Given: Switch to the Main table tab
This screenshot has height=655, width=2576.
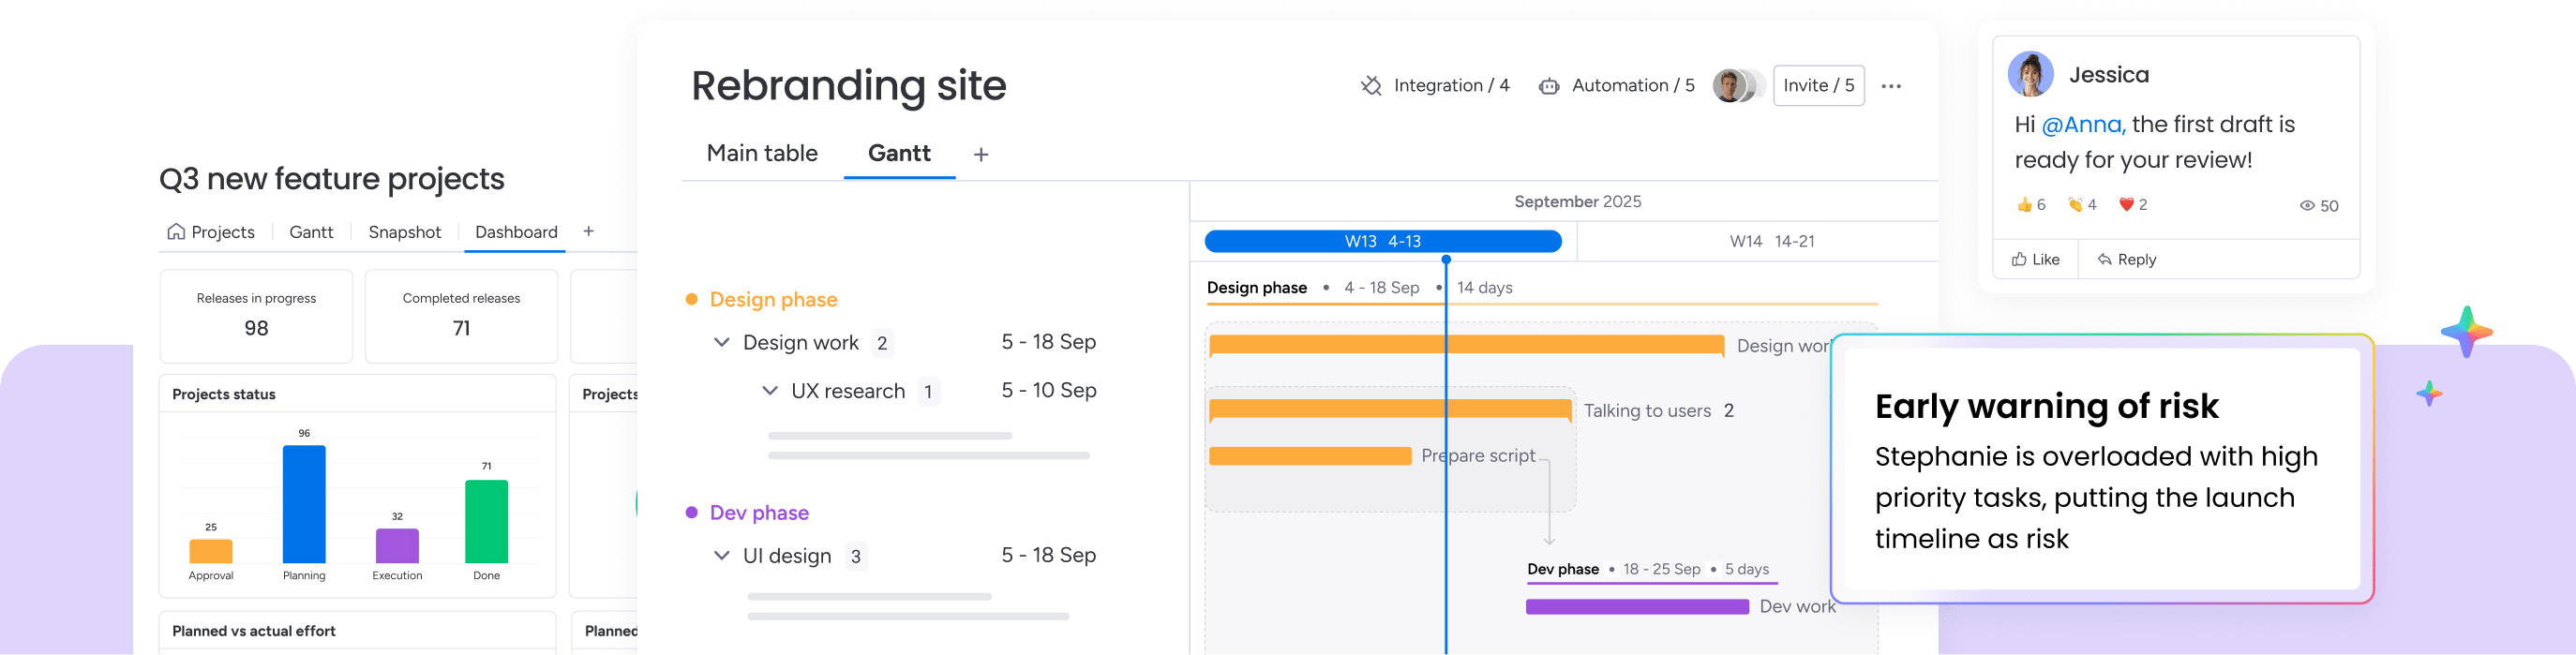Looking at the screenshot, I should click(x=762, y=153).
